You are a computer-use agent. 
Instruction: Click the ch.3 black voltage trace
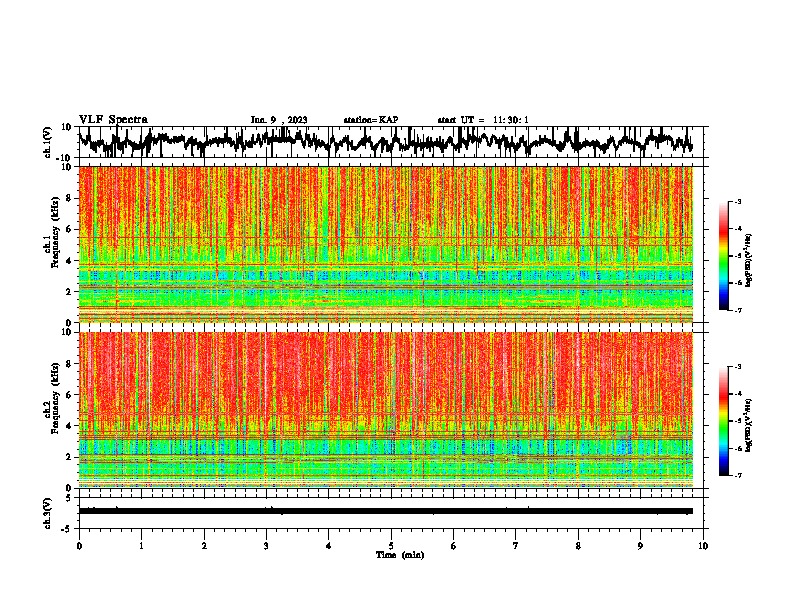(x=386, y=511)
